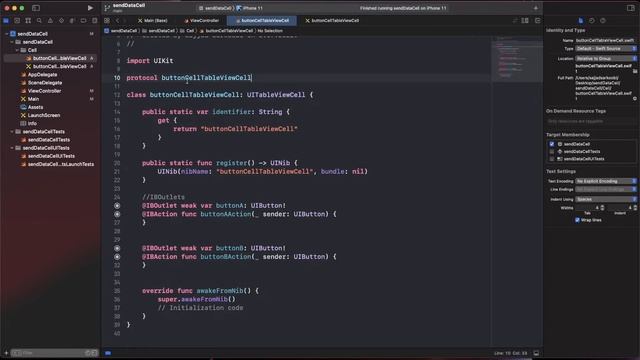The image size is (640, 360).
Task: Select the buttonCellTableViewCell swift tab
Action: click(x=262, y=20)
